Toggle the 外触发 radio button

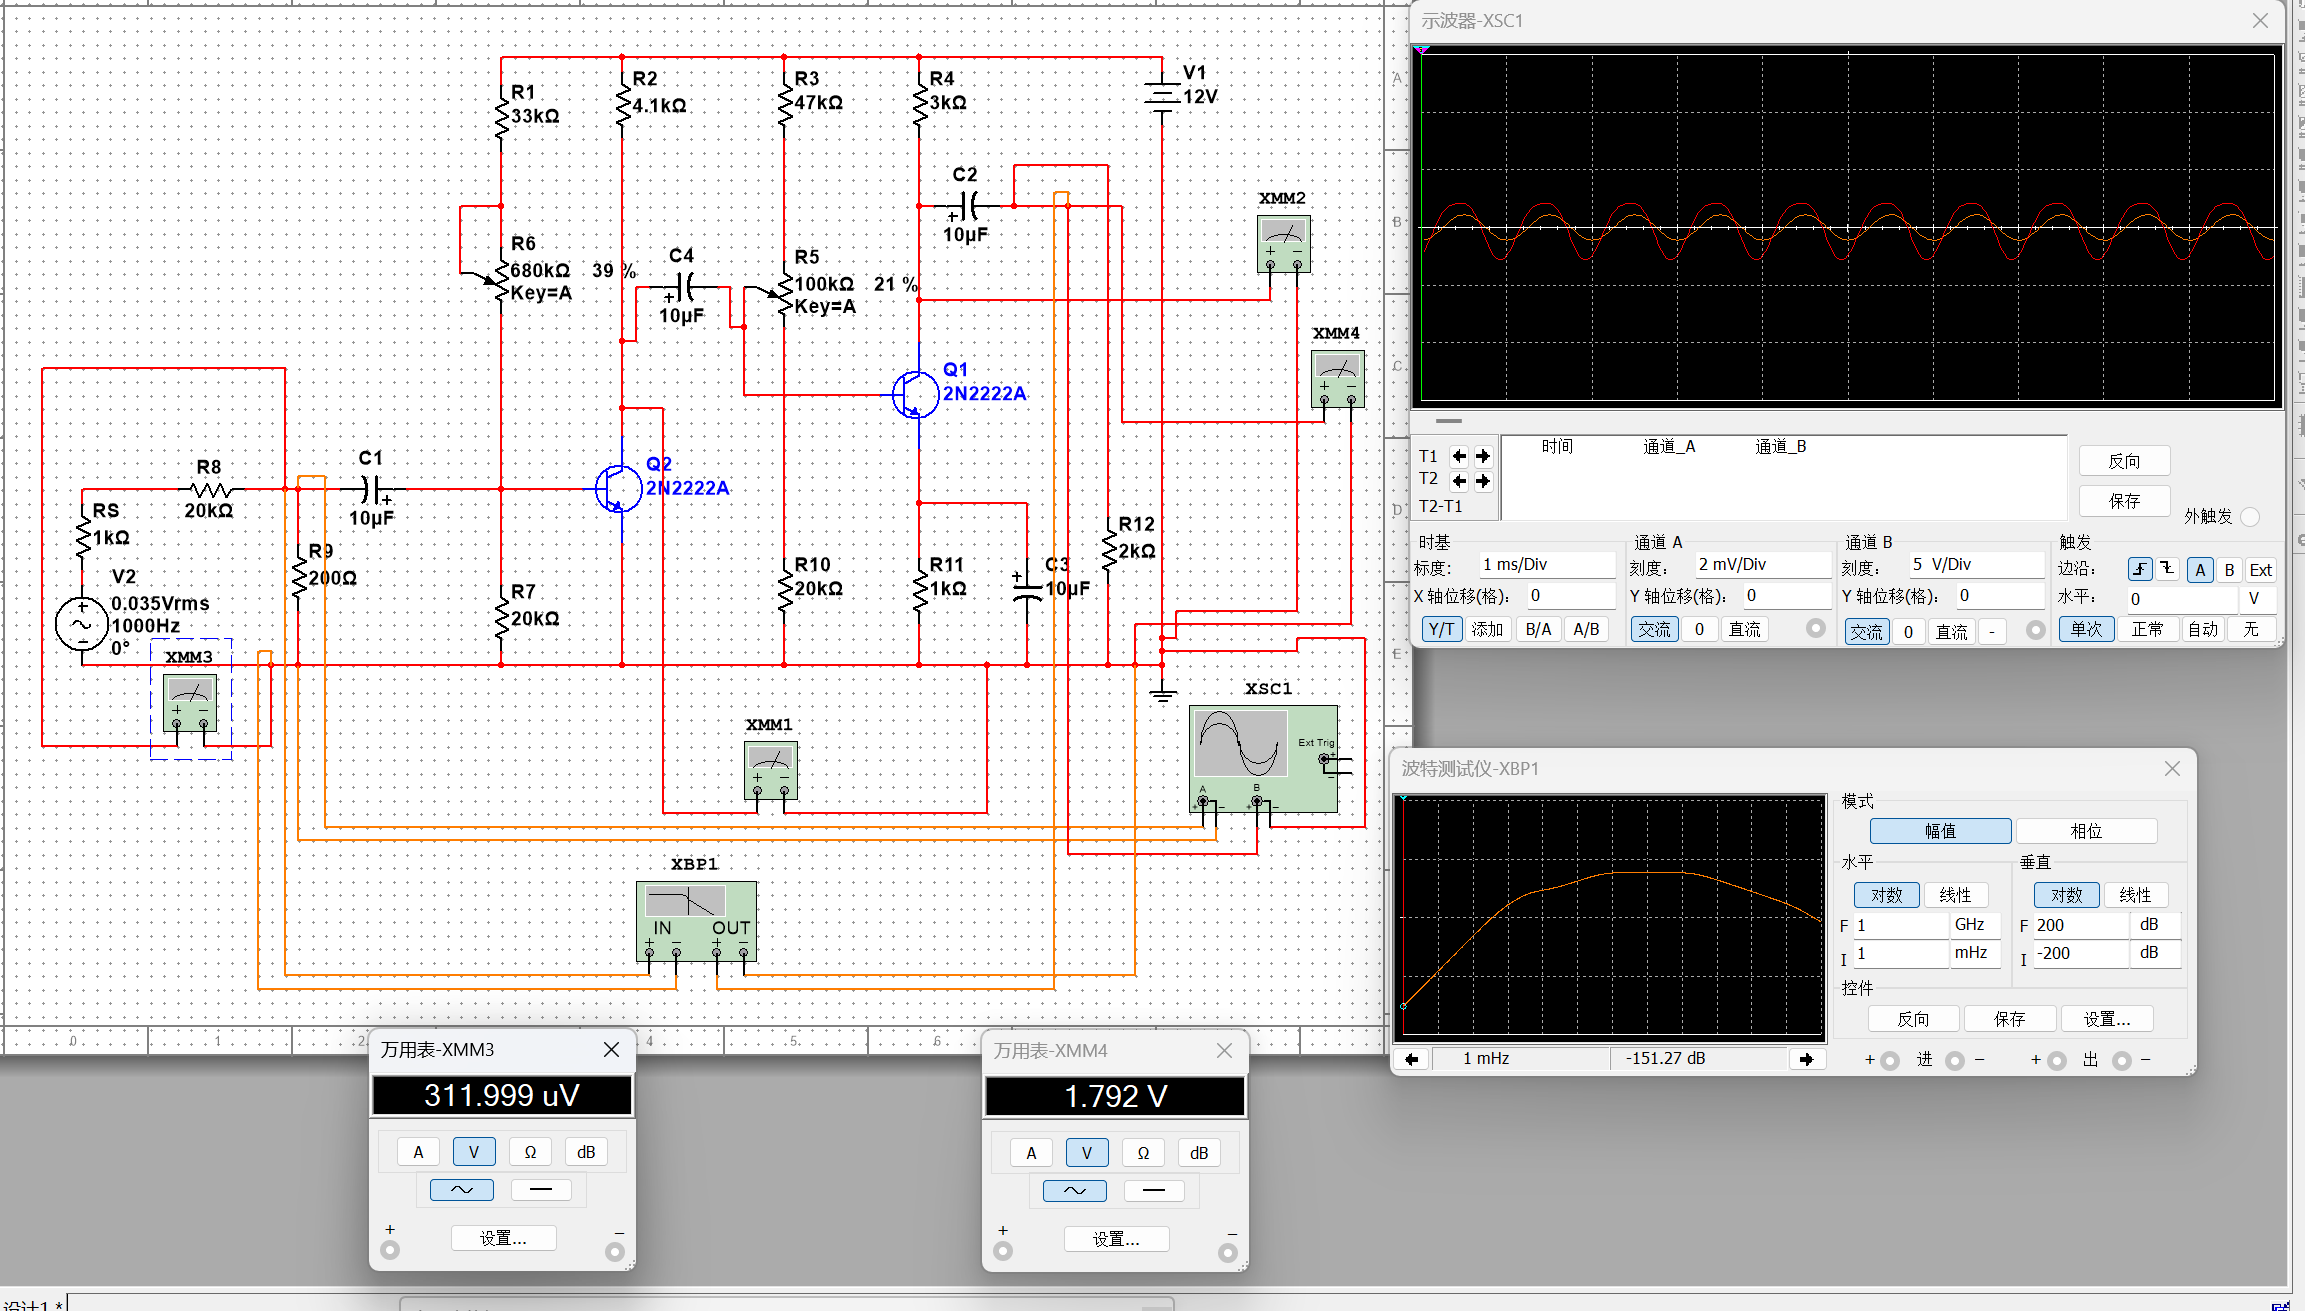2250,517
